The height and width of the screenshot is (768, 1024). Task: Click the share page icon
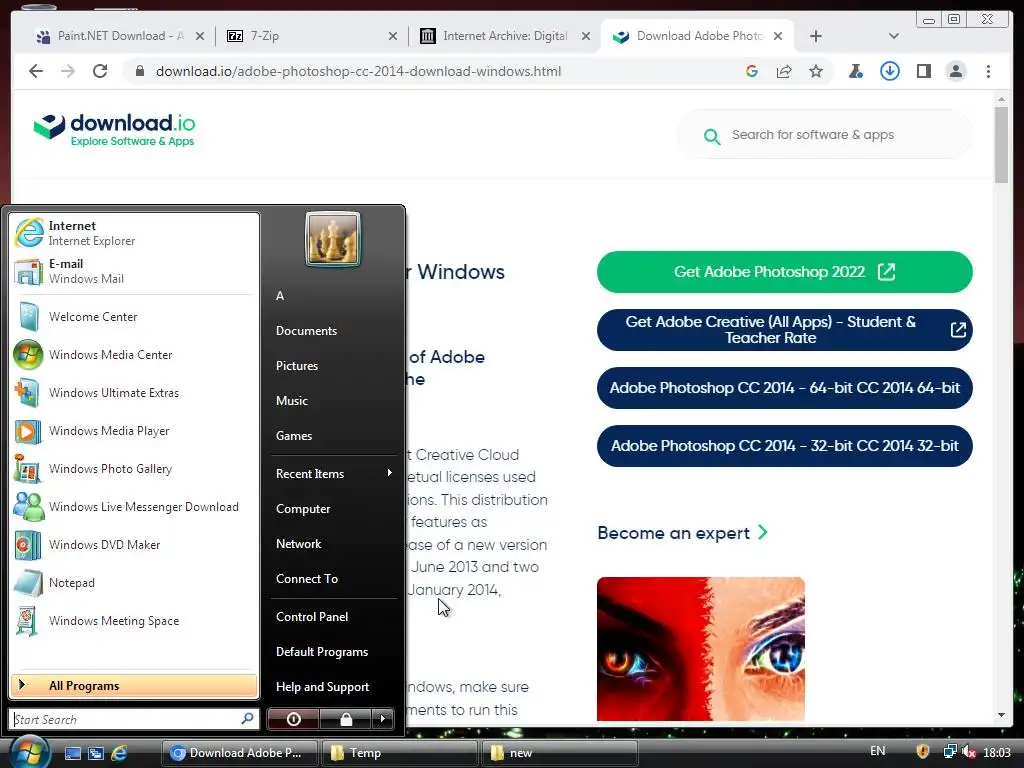click(784, 71)
